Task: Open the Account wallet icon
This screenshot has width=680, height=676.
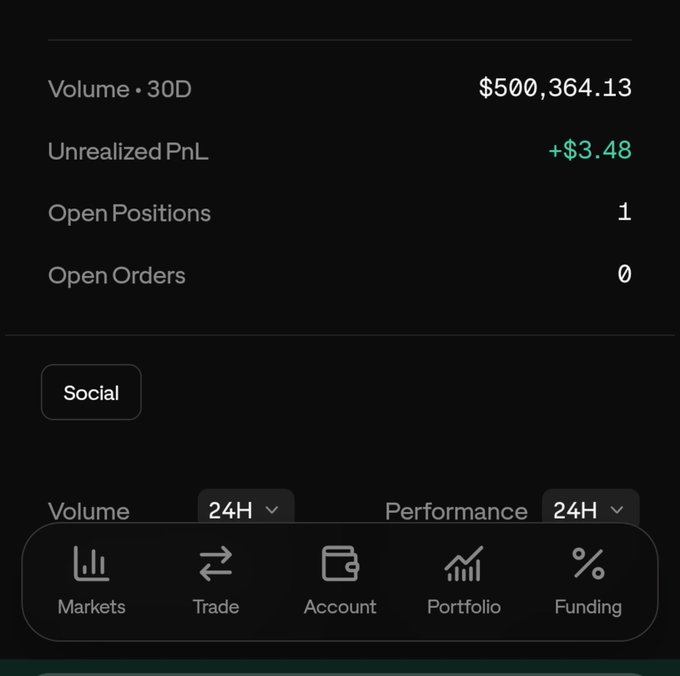Action: pyautogui.click(x=340, y=563)
